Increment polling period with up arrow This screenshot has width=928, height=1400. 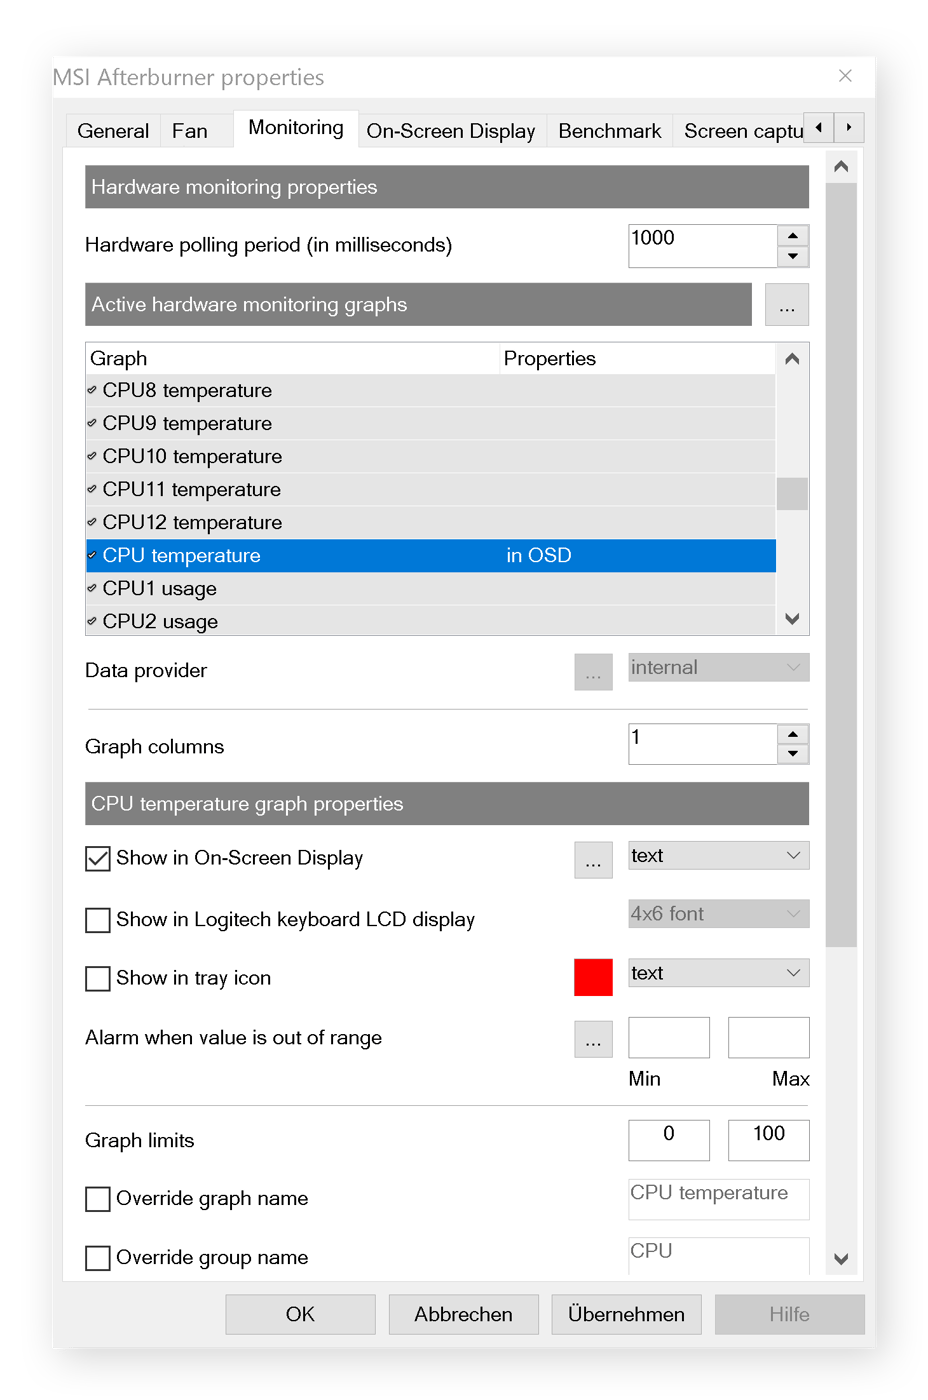(792, 235)
